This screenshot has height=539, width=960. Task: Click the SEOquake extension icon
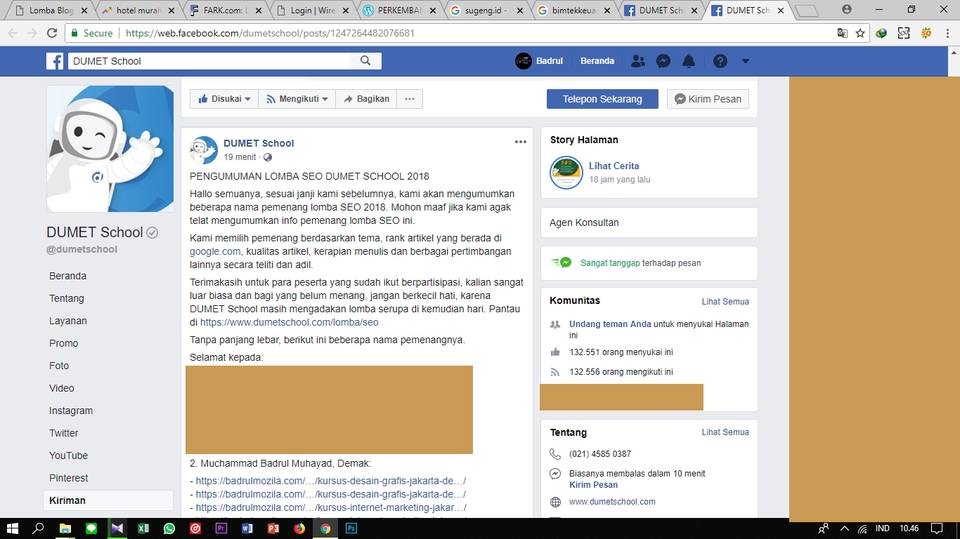(x=926, y=33)
